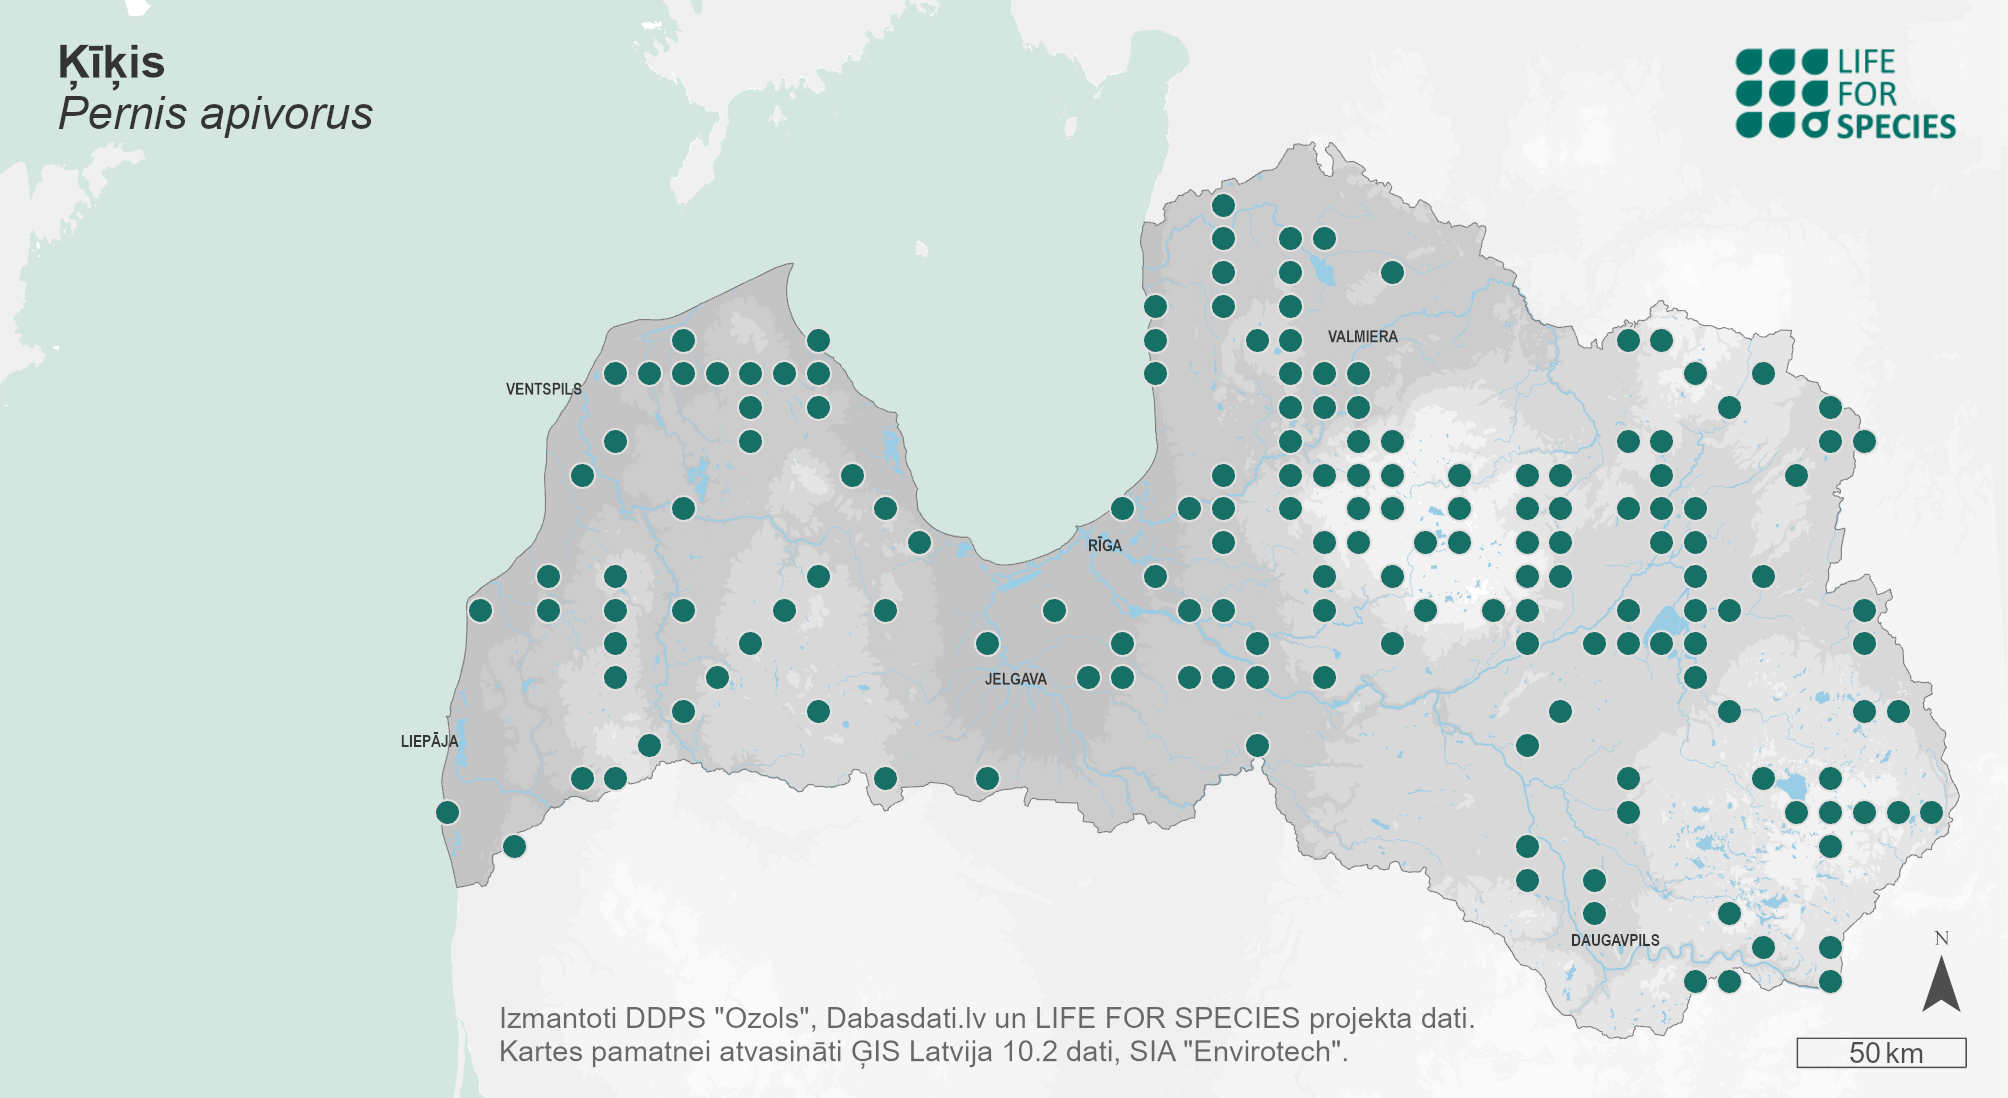Click the VALMIERA city label
The image size is (2008, 1098).
click(x=1362, y=337)
